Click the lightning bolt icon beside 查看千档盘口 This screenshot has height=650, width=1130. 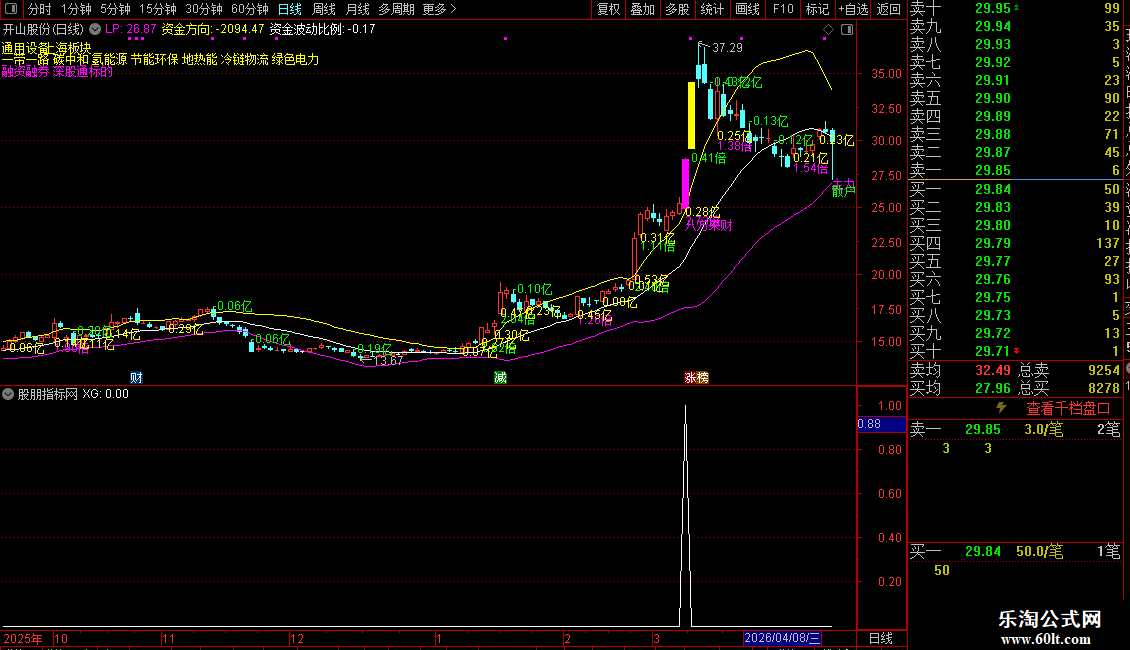[1001, 408]
